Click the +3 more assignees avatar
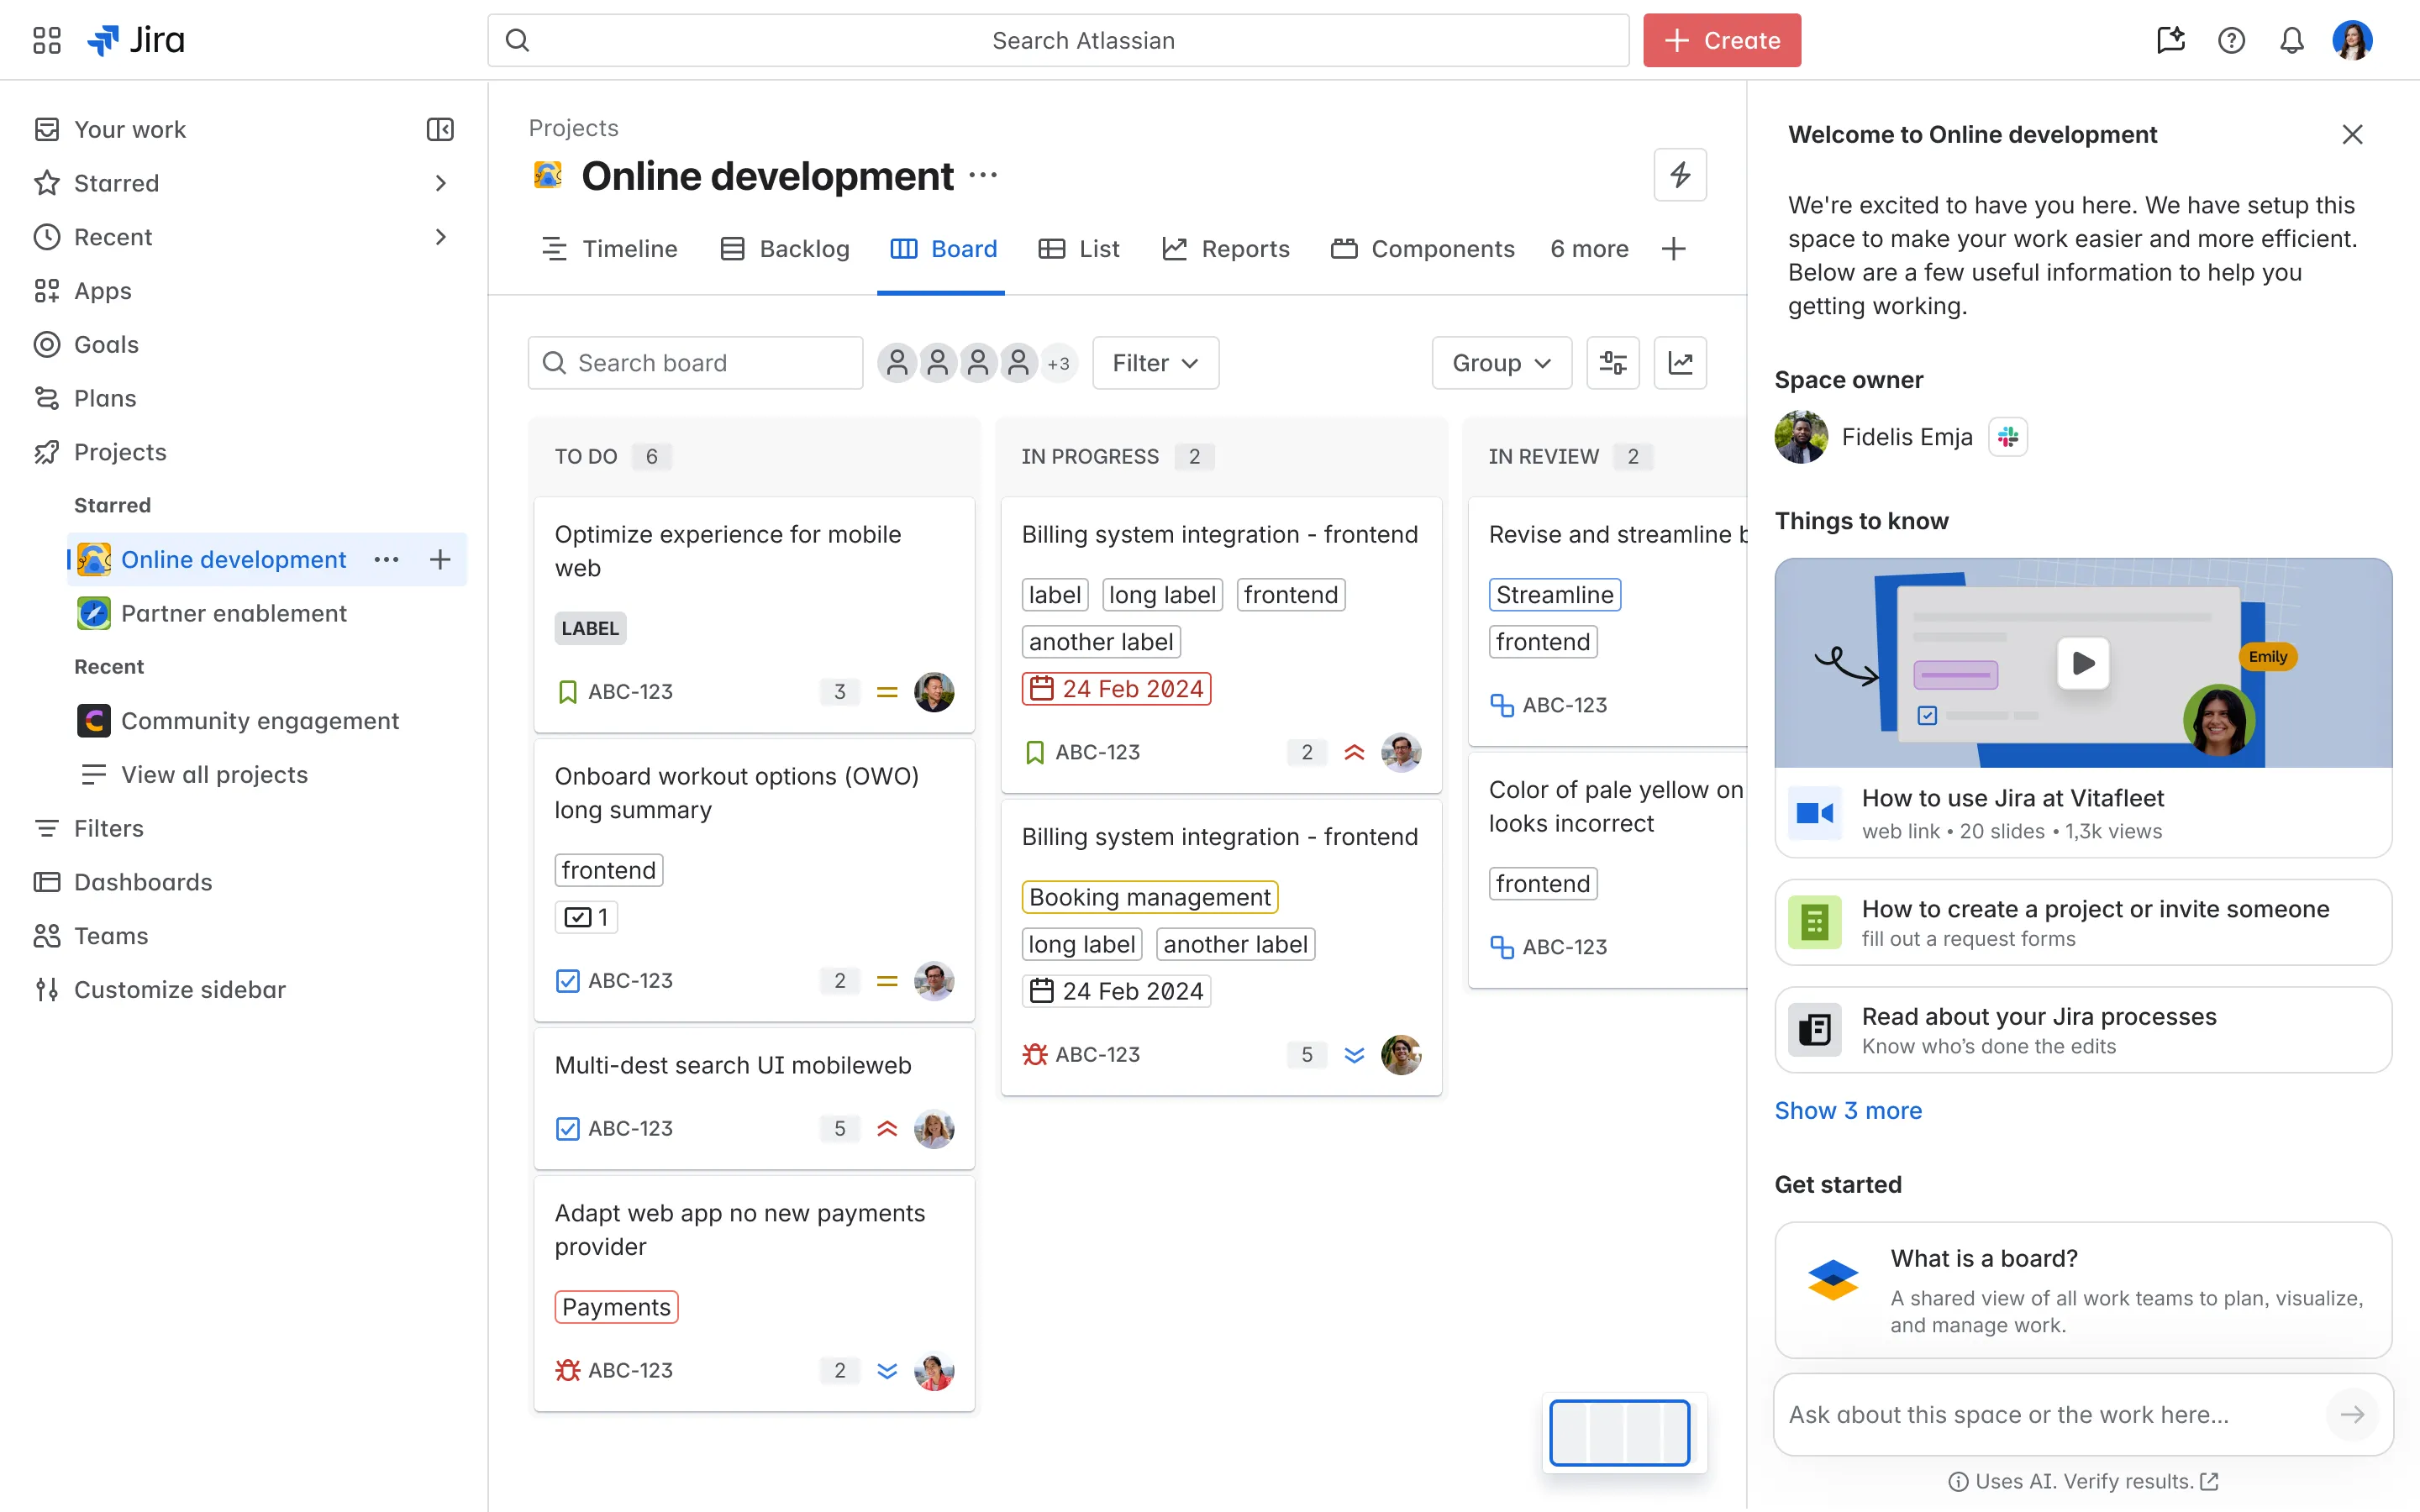 point(1058,363)
